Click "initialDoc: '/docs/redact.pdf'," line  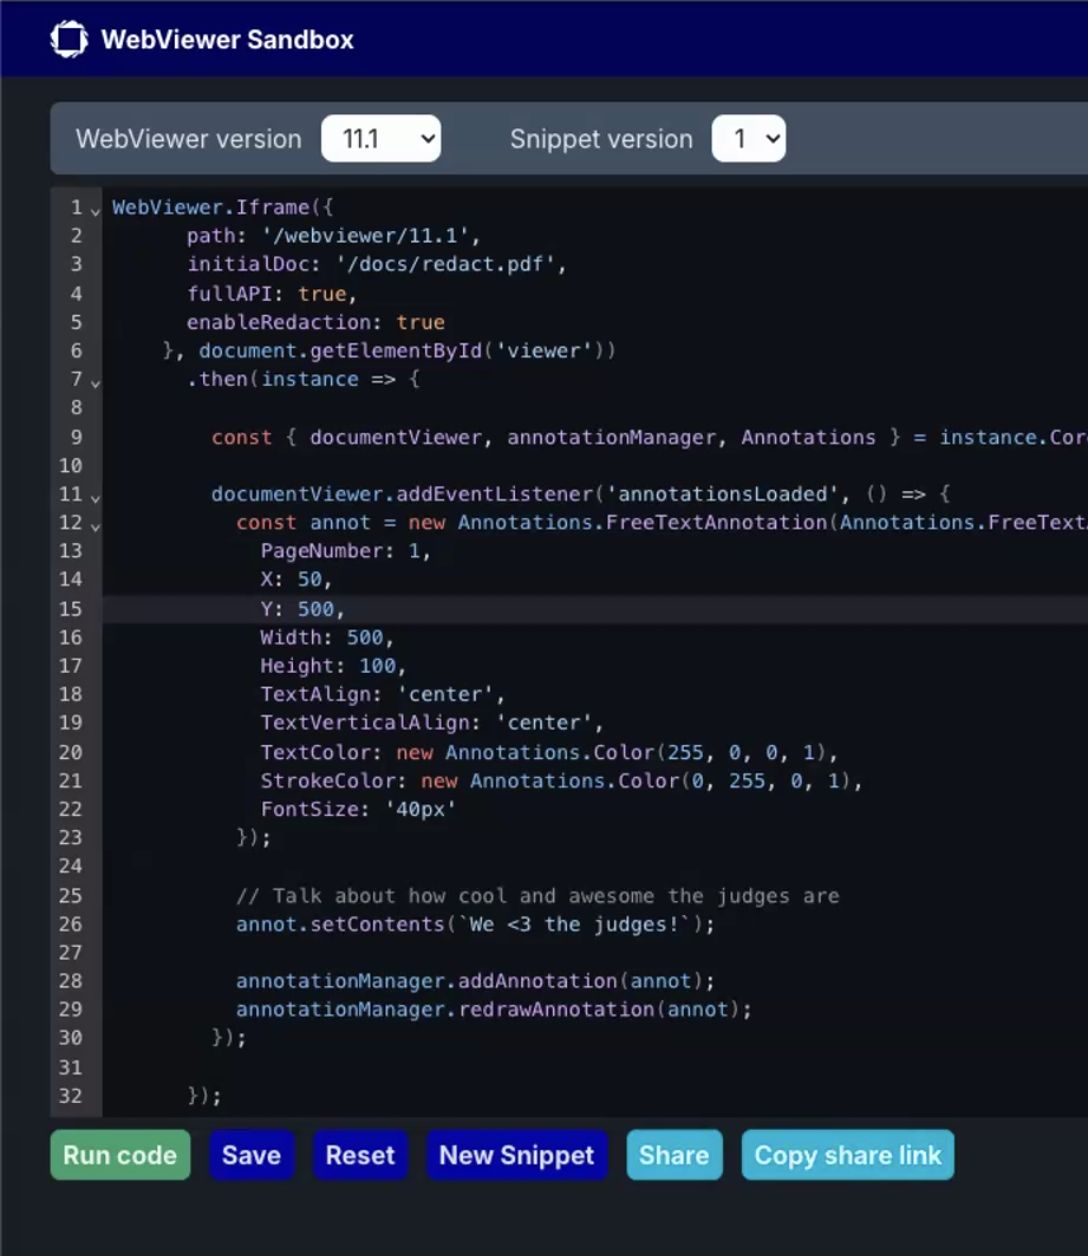pos(377,265)
